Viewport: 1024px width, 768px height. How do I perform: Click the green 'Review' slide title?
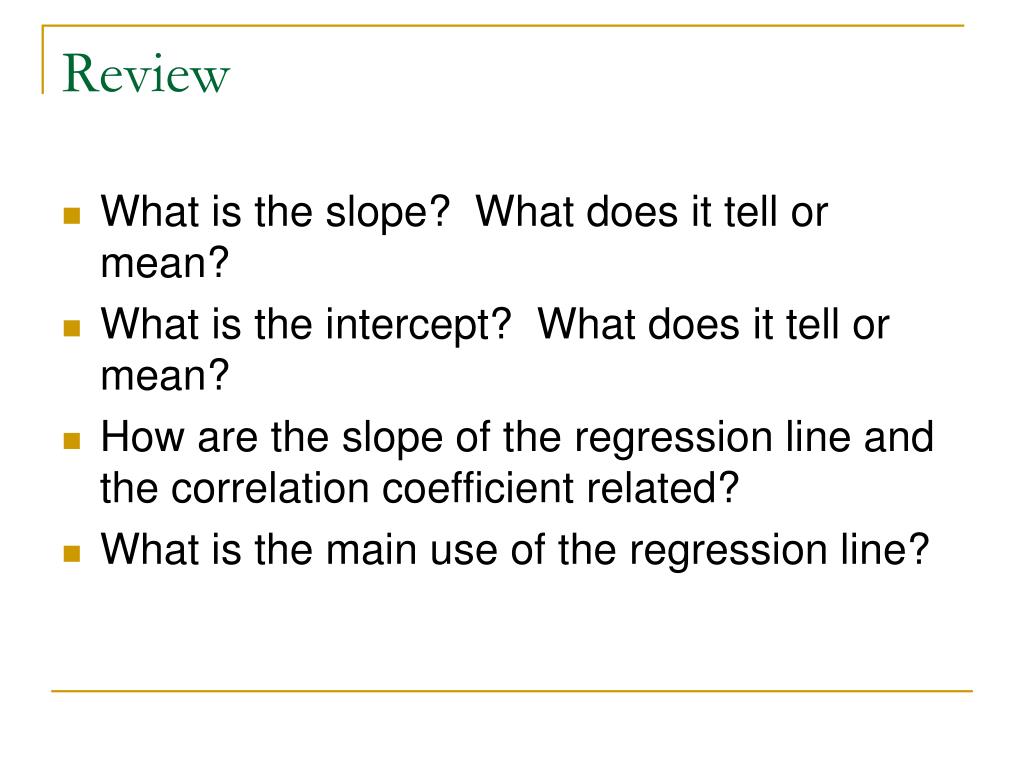(146, 74)
